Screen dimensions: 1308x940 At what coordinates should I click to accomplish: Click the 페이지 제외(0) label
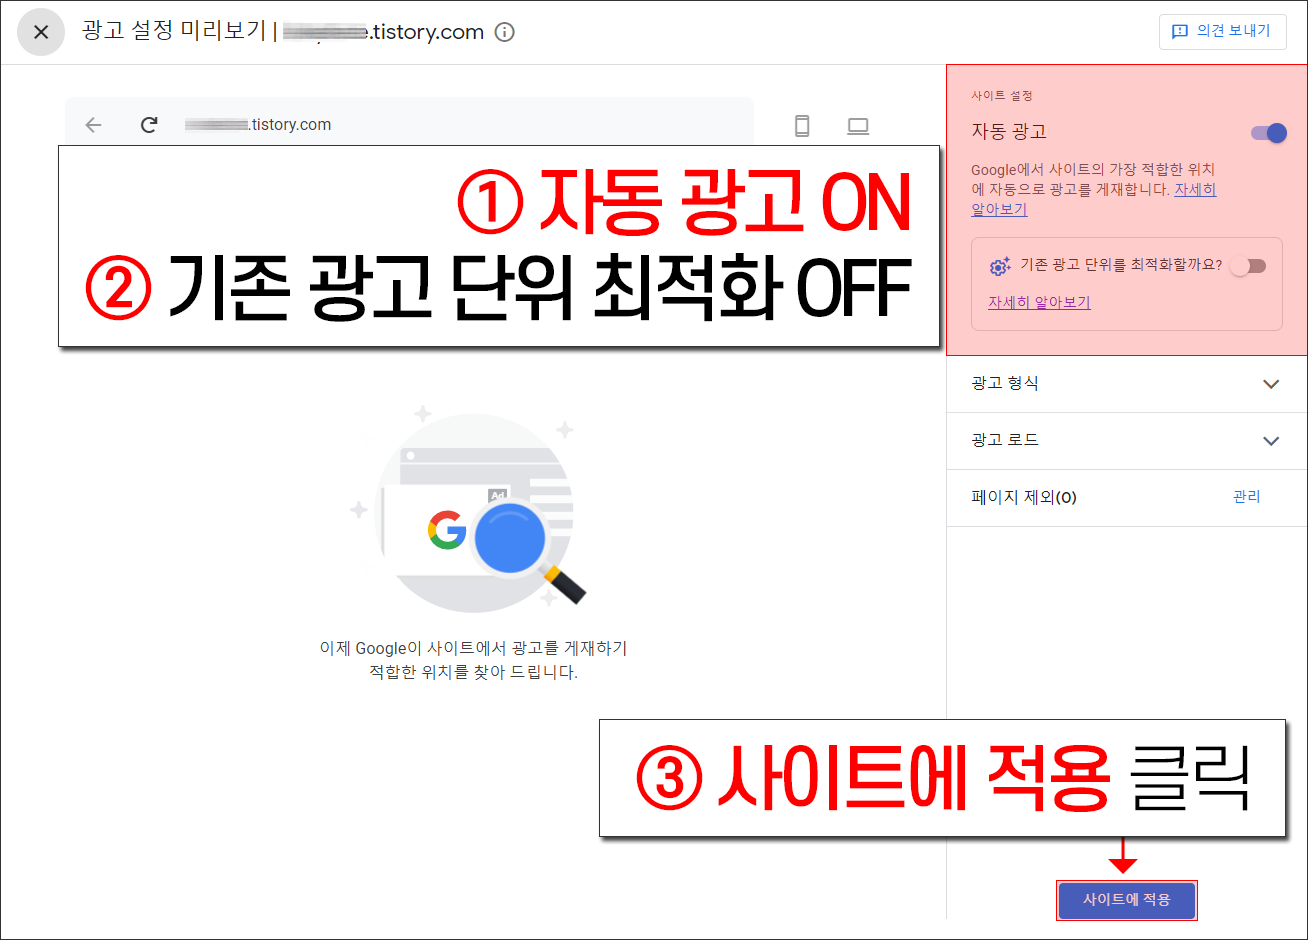[1024, 497]
